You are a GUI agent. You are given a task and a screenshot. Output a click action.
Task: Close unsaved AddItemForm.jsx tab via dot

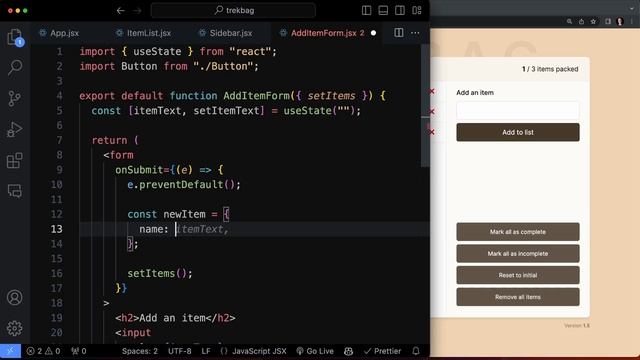point(373,33)
